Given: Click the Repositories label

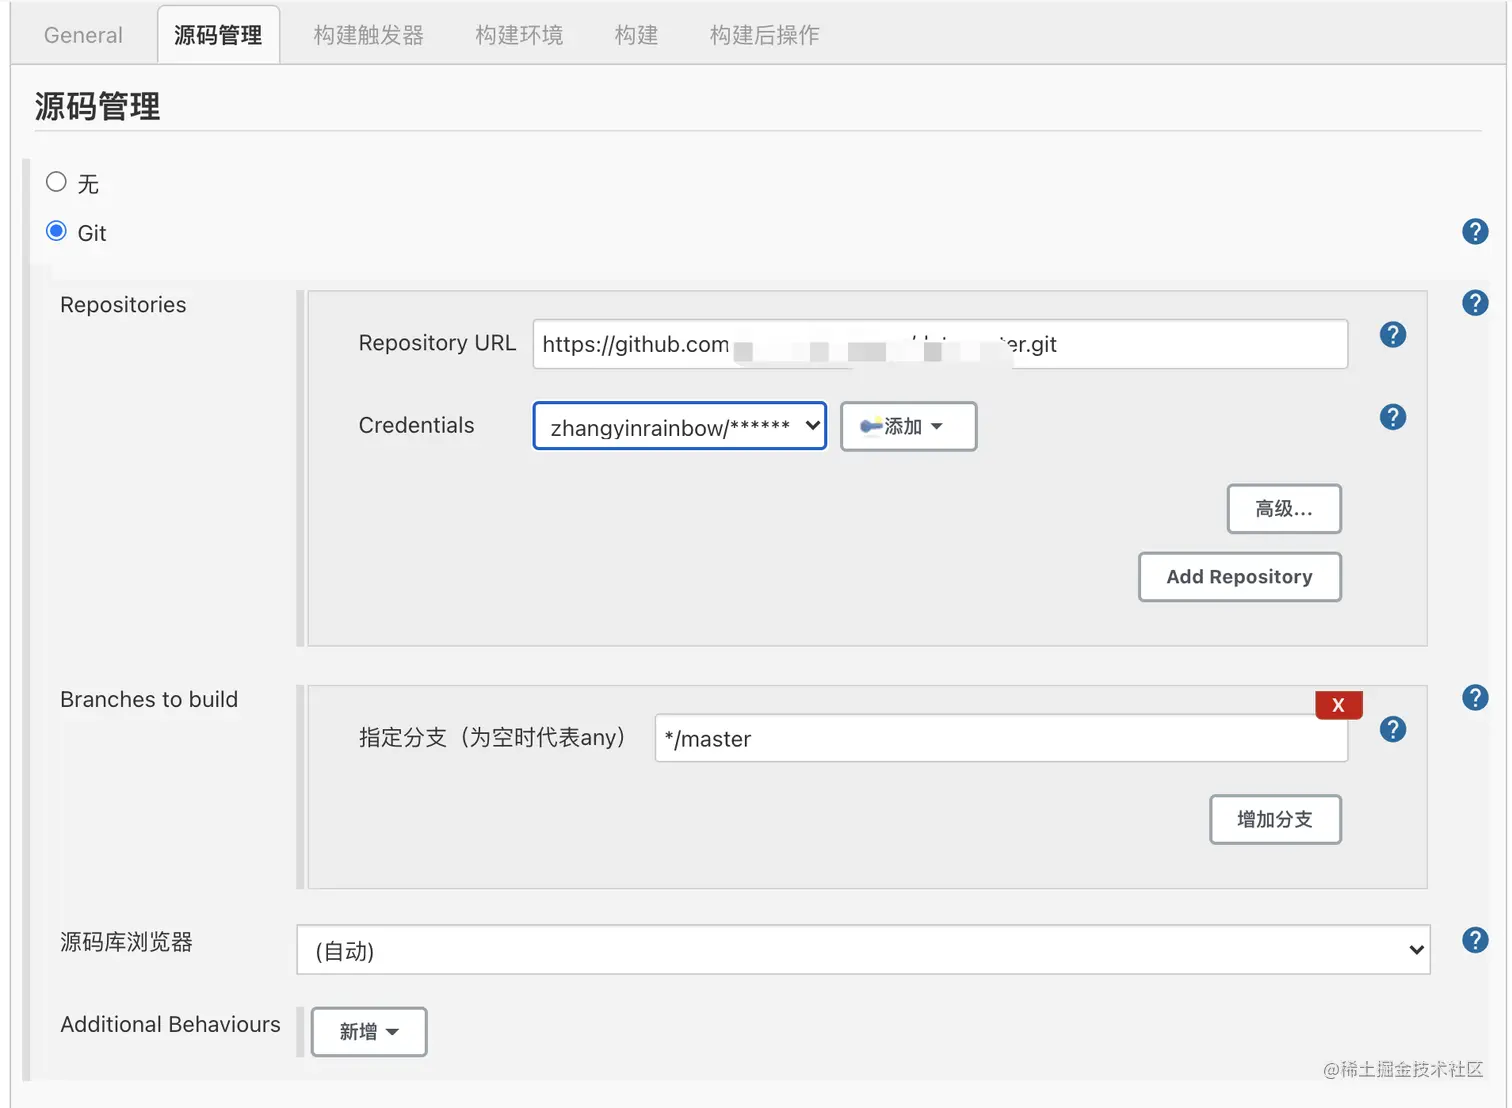Looking at the screenshot, I should click(123, 305).
